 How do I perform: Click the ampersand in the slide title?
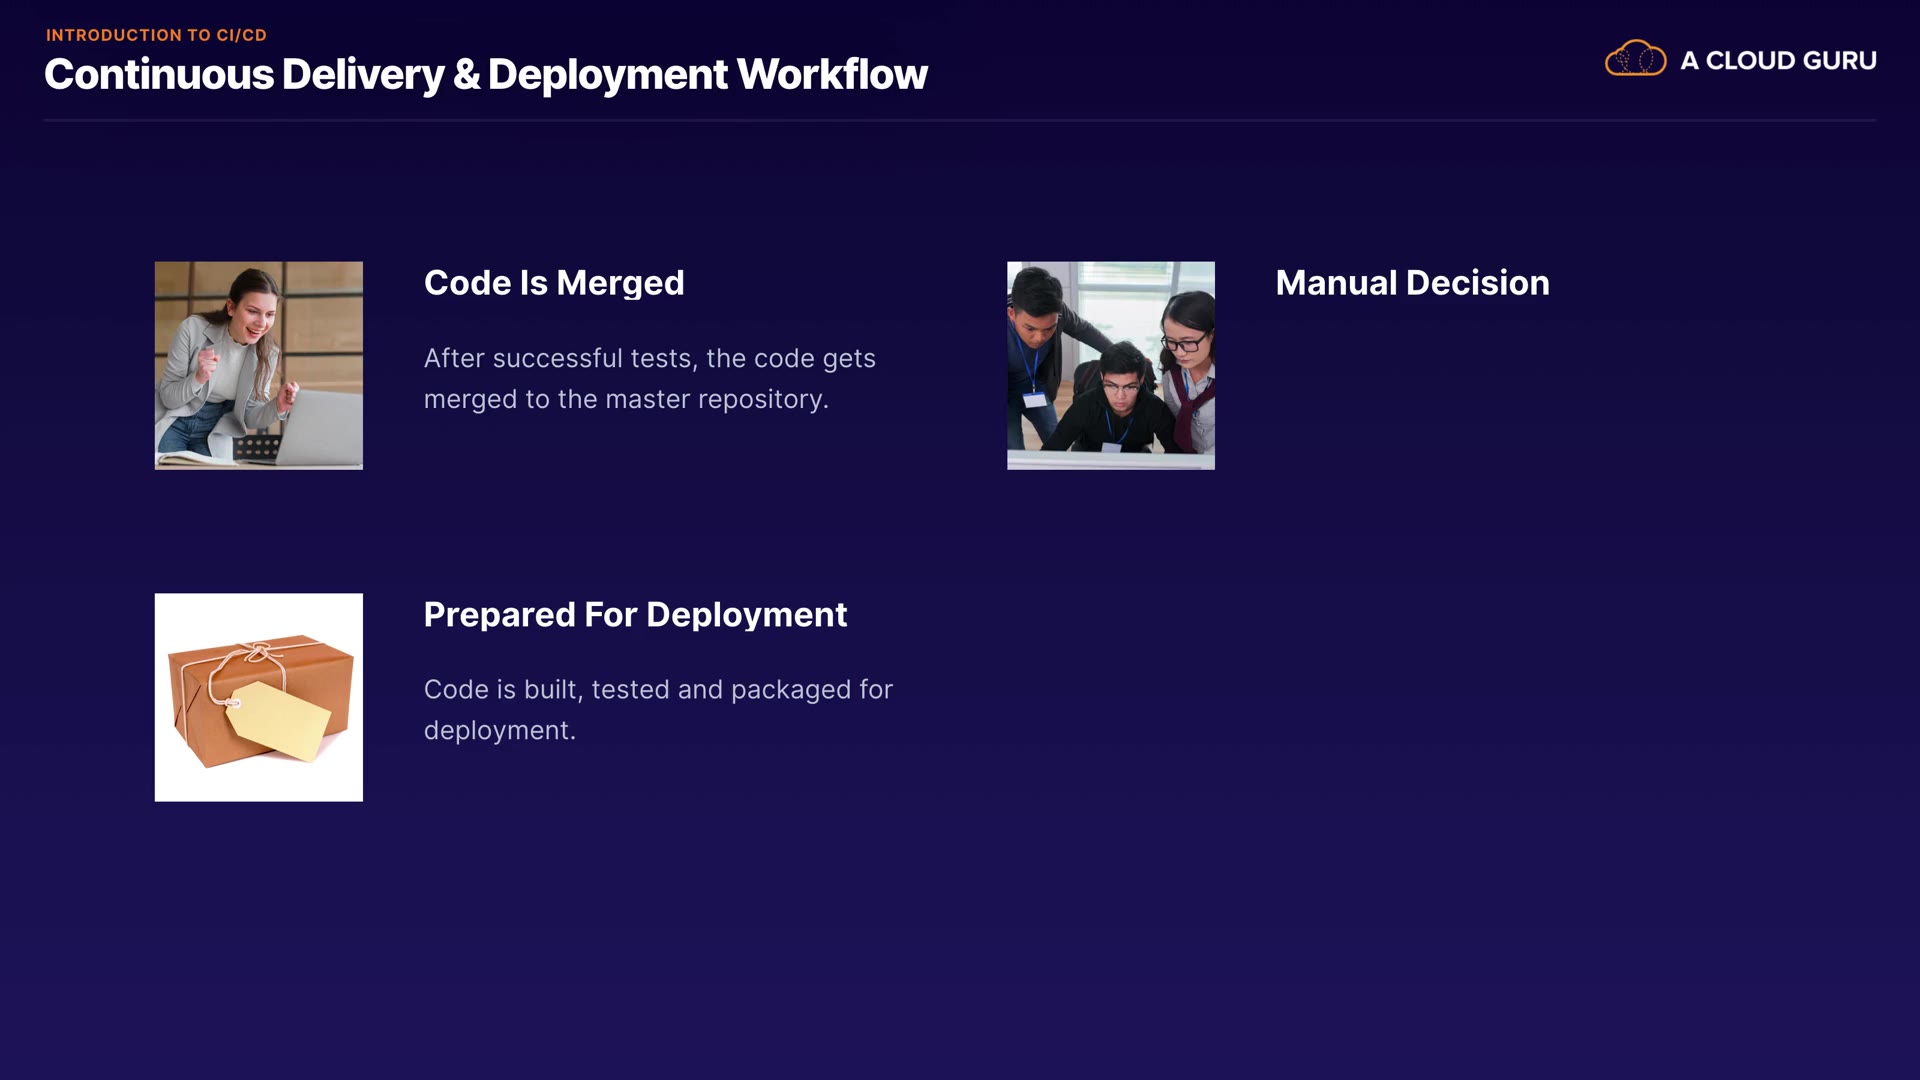pos(466,75)
